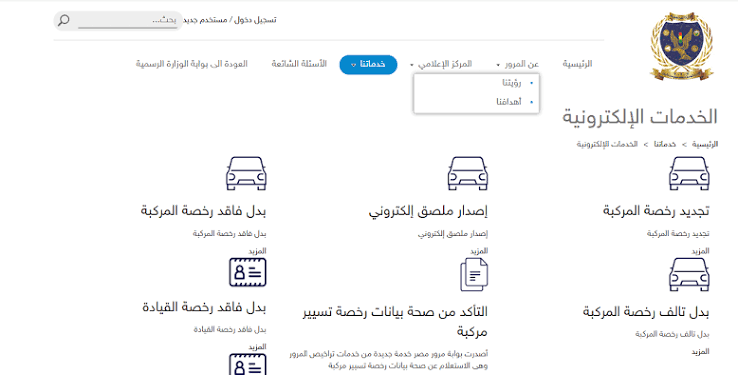Open the بدل فاقد رخصة المركبة service heading
This screenshot has width=738, height=375.
(203, 211)
